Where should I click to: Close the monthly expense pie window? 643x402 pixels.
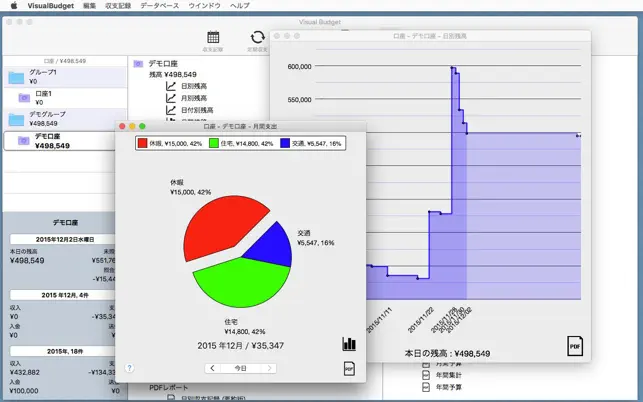122,126
